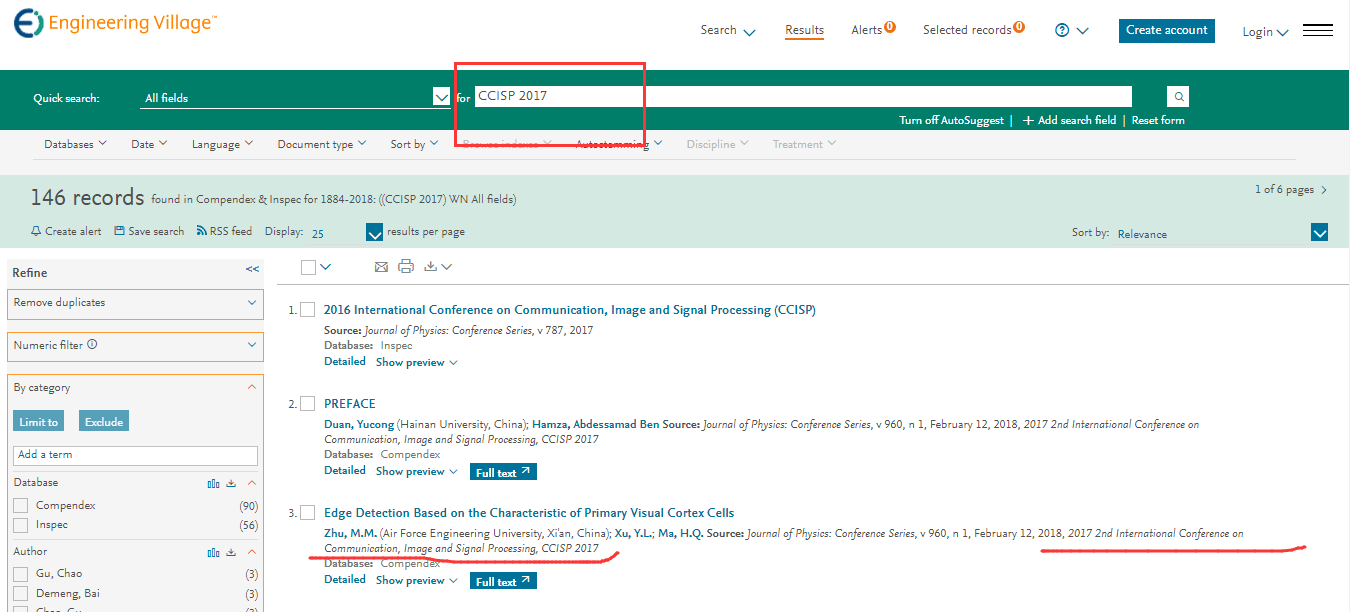Check the author filter Demeng, Bai
The width and height of the screenshot is (1350, 612).
pos(21,594)
